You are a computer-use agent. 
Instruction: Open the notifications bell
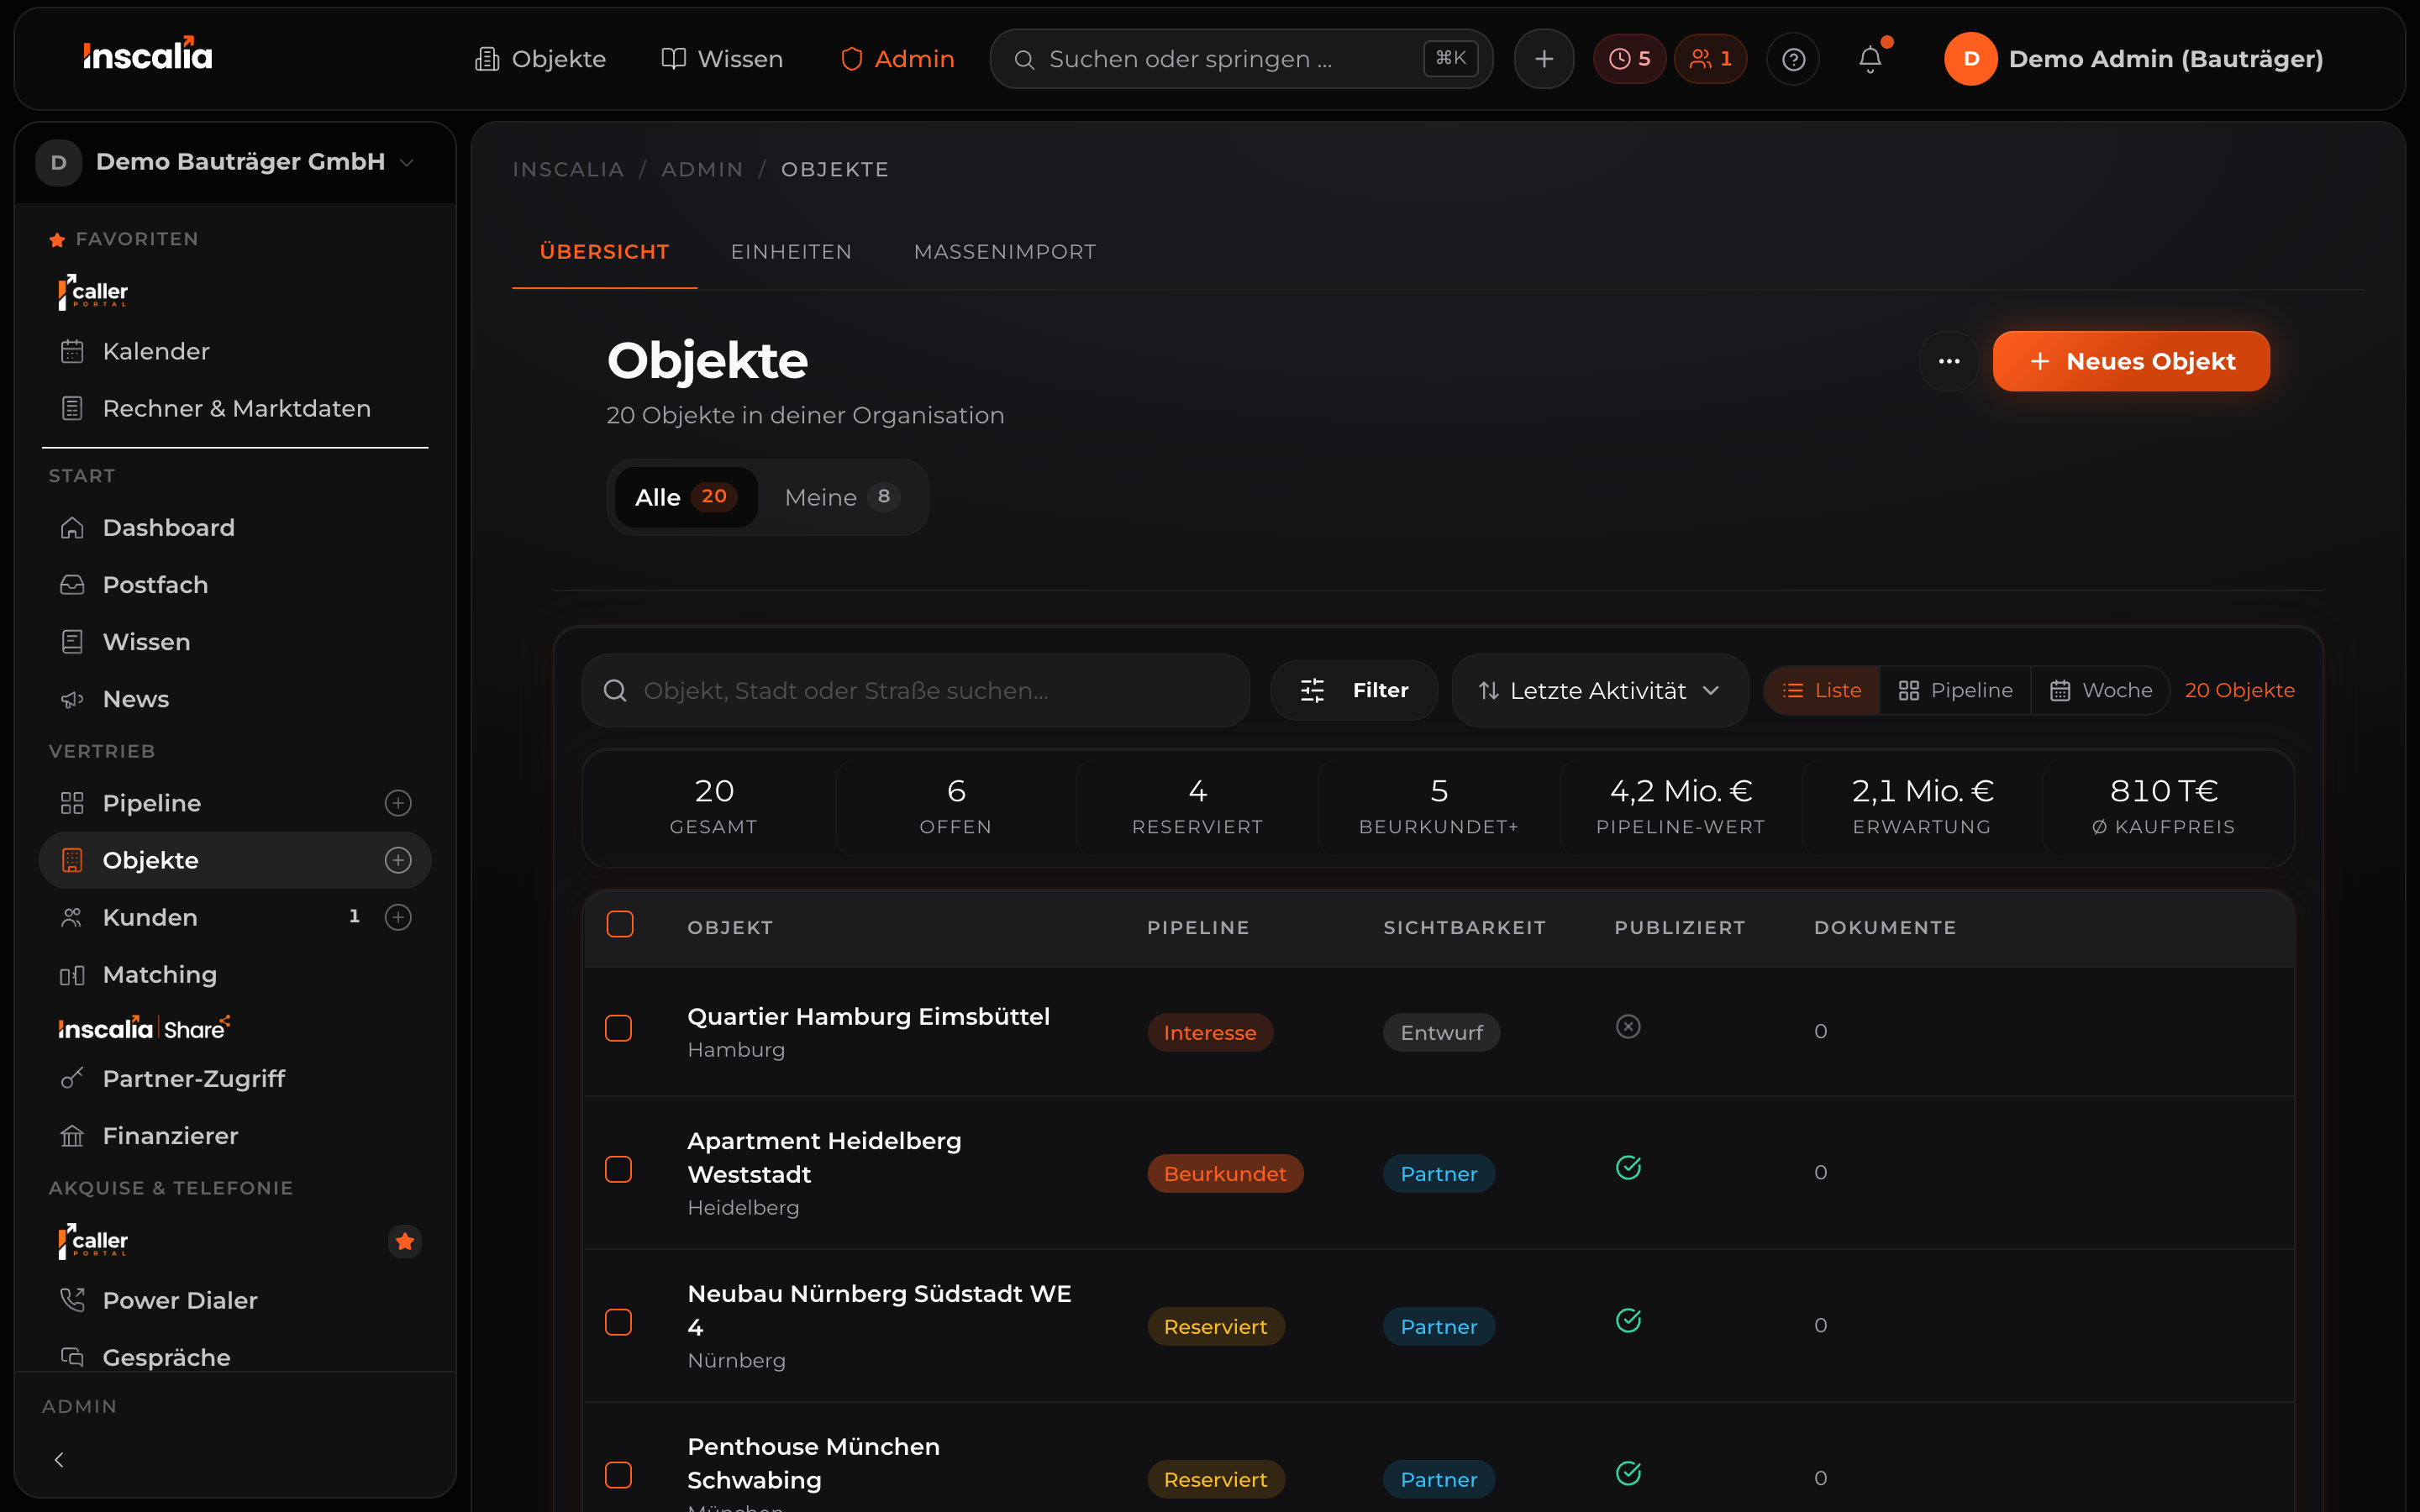pyautogui.click(x=1870, y=59)
